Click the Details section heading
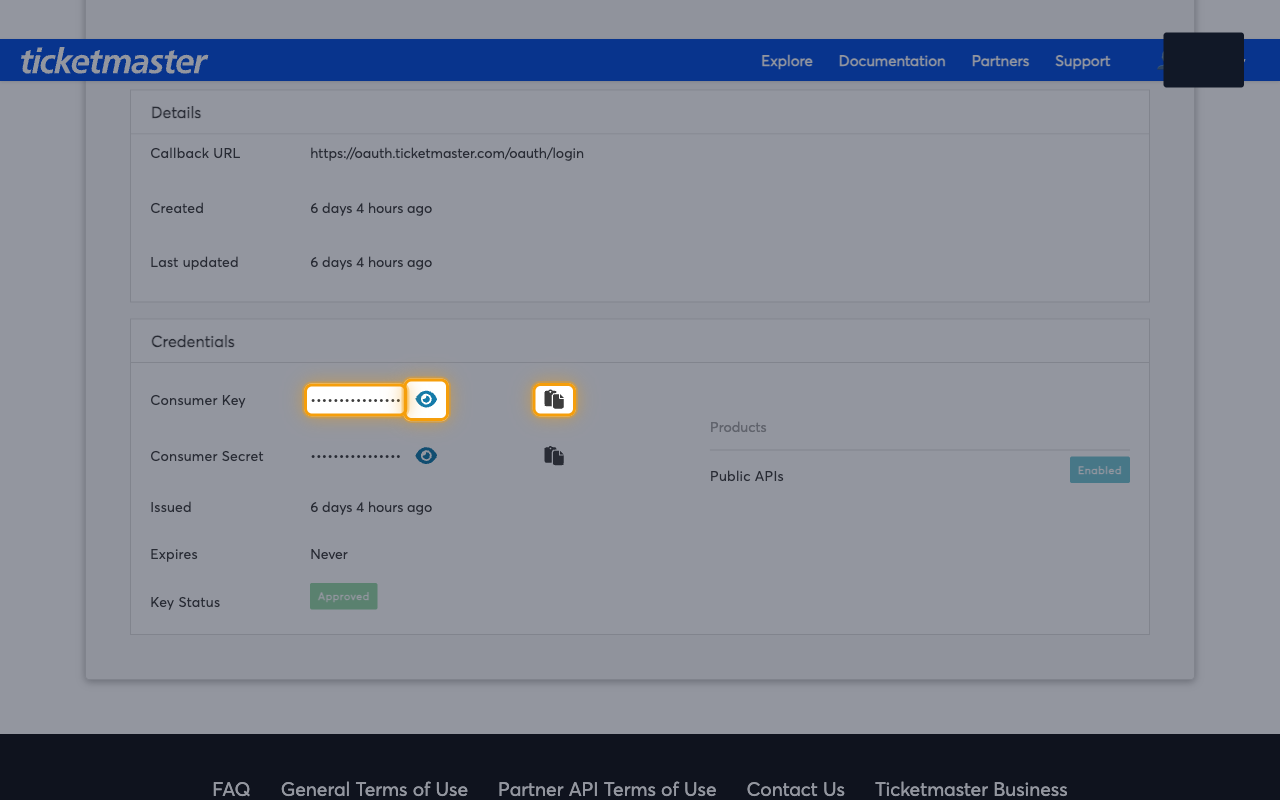The image size is (1280, 800). tap(176, 112)
